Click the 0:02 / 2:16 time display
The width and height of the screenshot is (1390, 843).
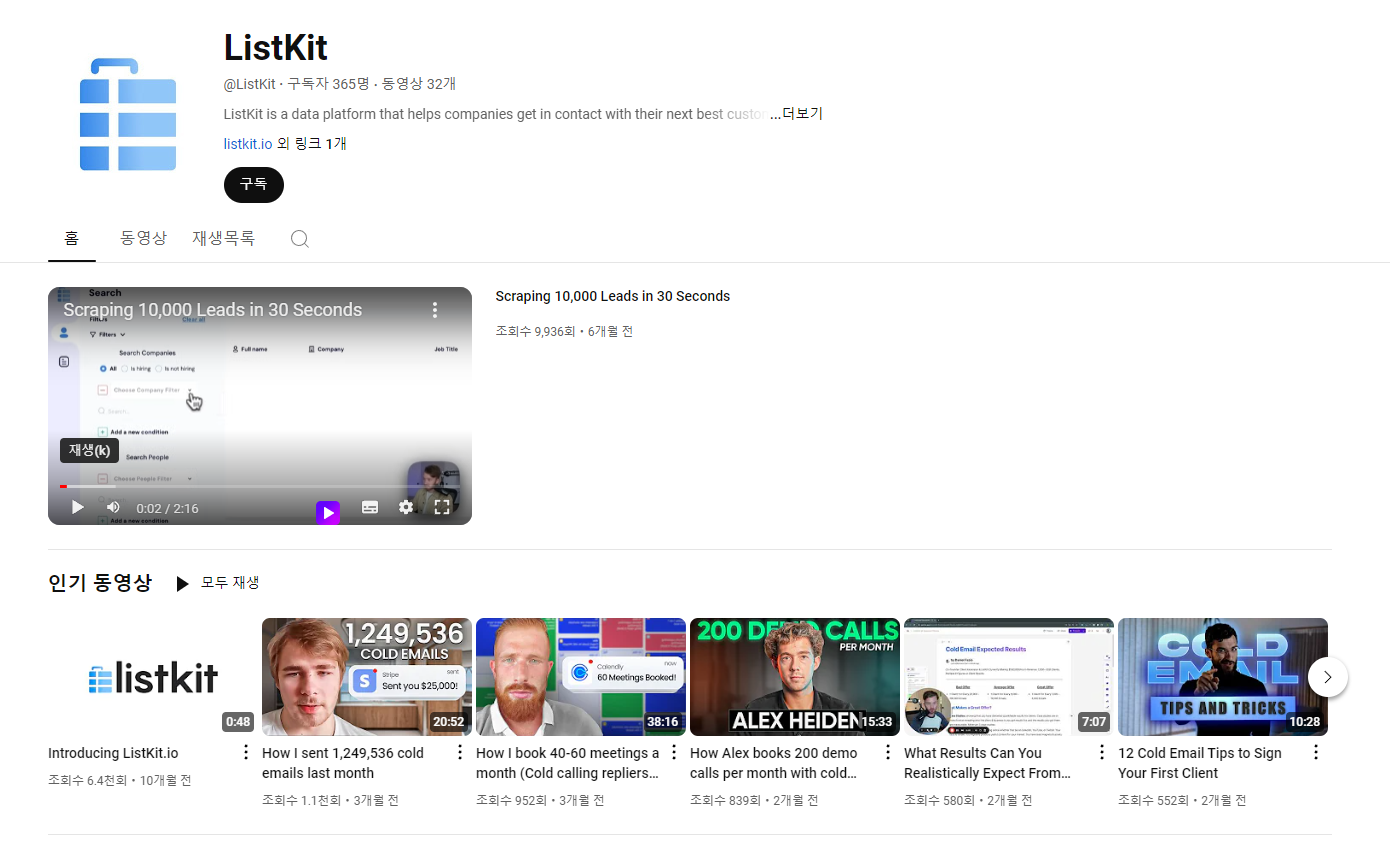[167, 508]
